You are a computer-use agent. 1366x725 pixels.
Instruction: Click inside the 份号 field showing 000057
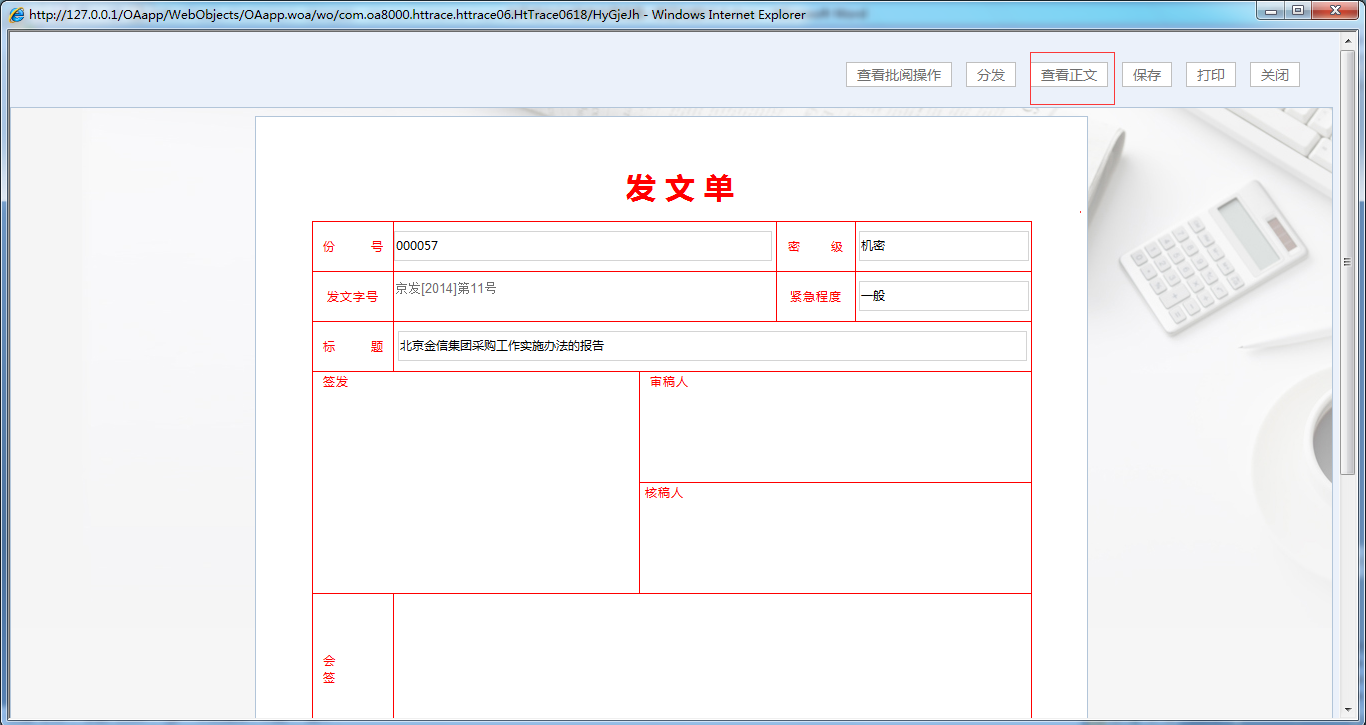coord(586,245)
